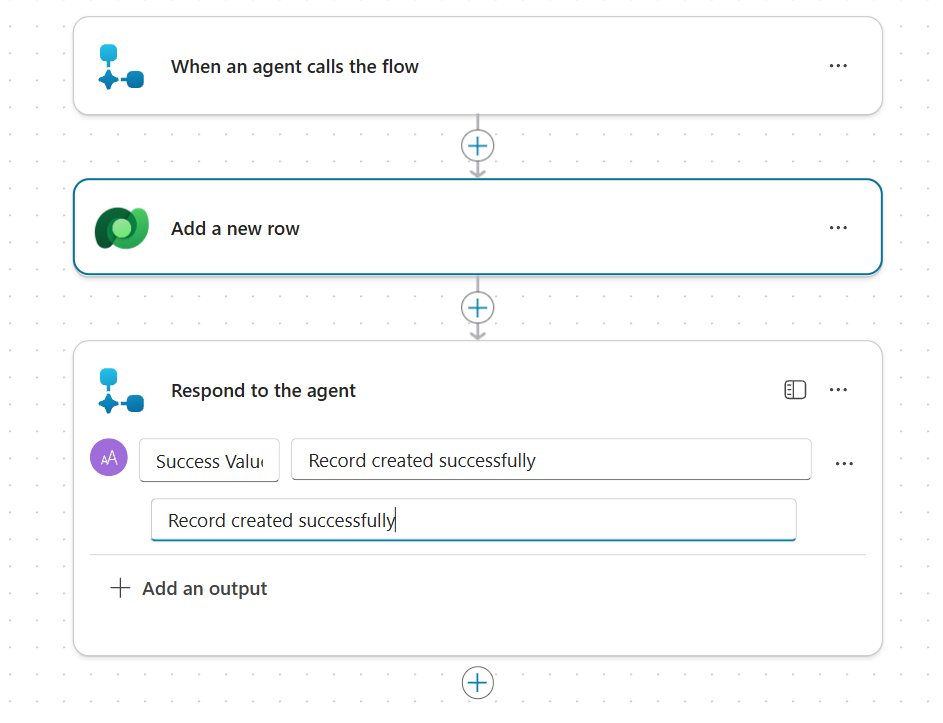
Task: Click the purple text-type output icon
Action: point(109,457)
